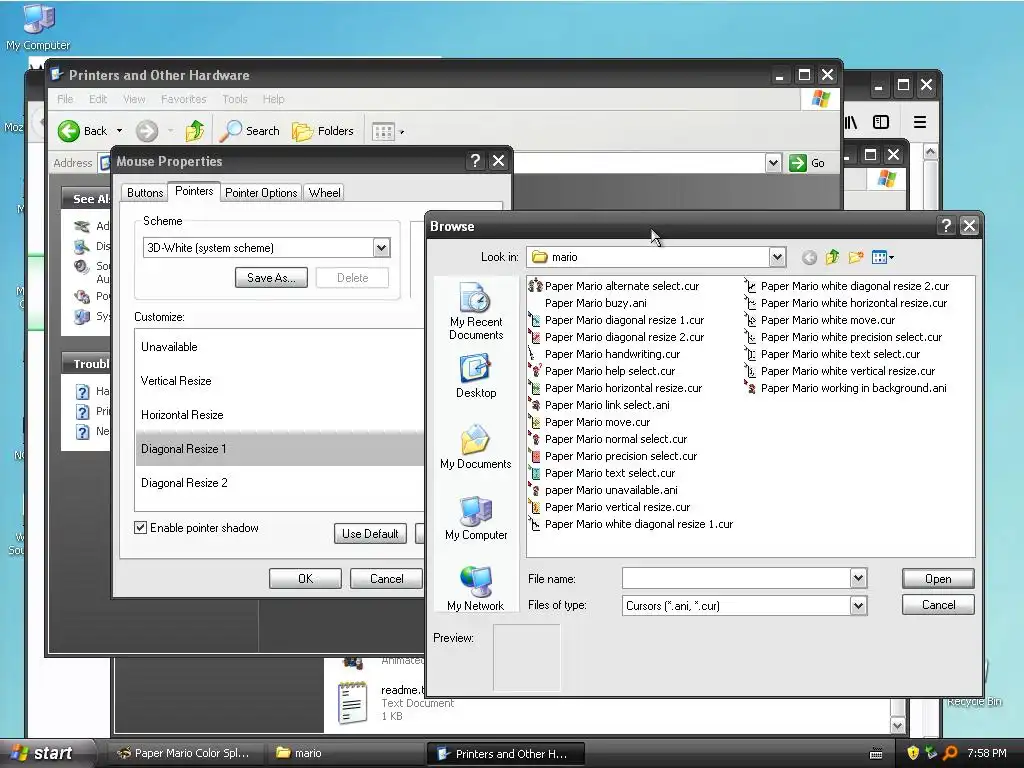
Task: Click Browse dialog back arrow icon
Action: coord(809,257)
